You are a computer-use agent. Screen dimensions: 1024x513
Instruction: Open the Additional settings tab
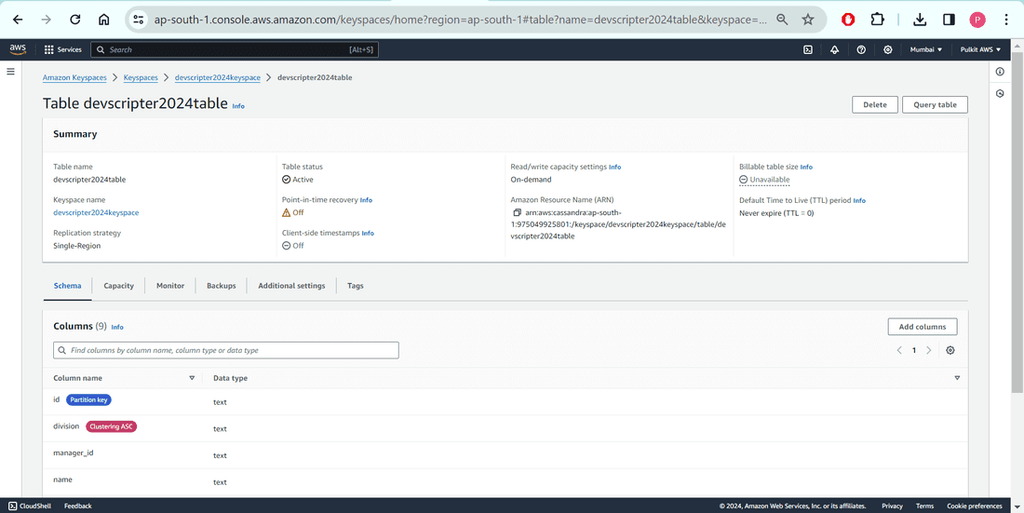[291, 286]
